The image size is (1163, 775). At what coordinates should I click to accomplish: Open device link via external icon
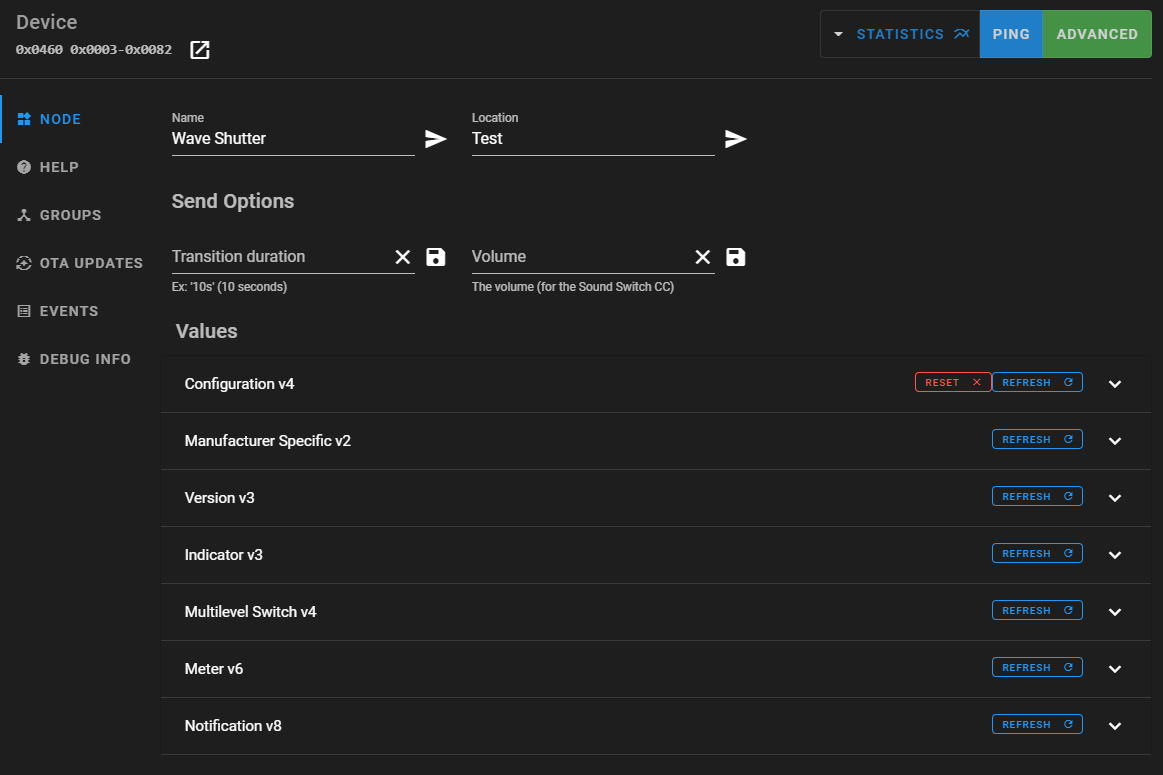pyautogui.click(x=200, y=50)
